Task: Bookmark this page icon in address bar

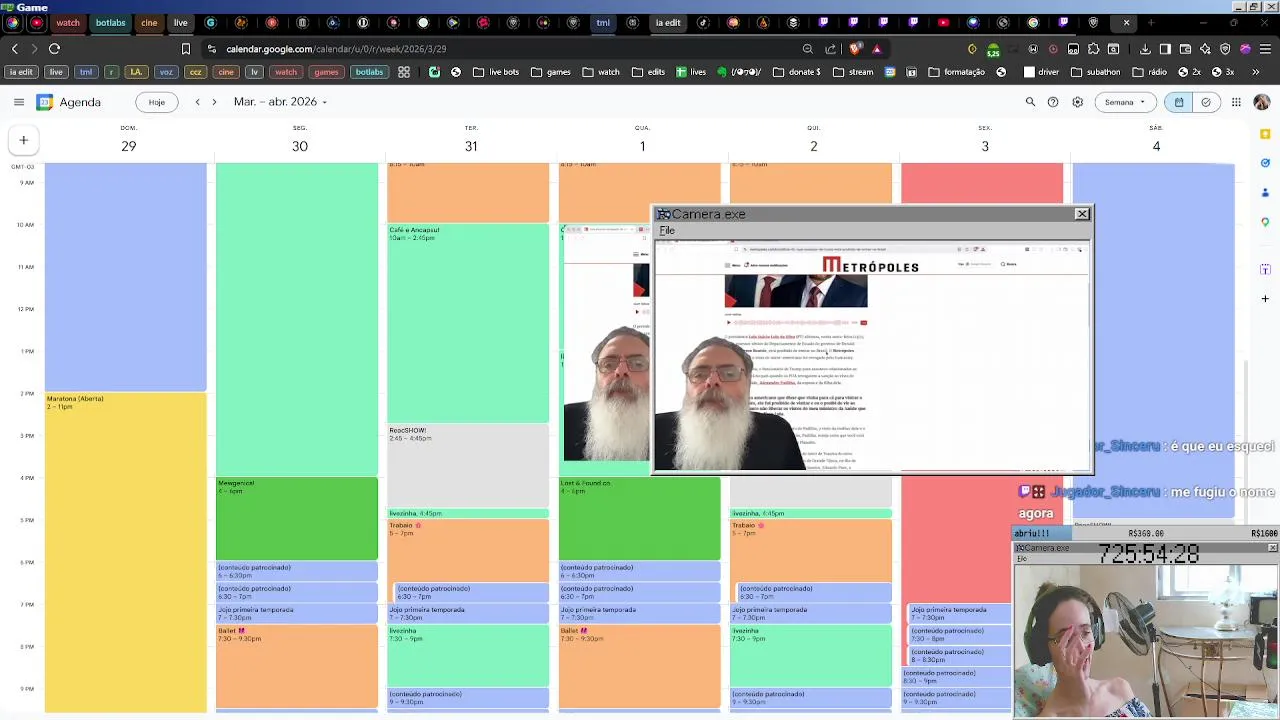Action: coord(186,49)
